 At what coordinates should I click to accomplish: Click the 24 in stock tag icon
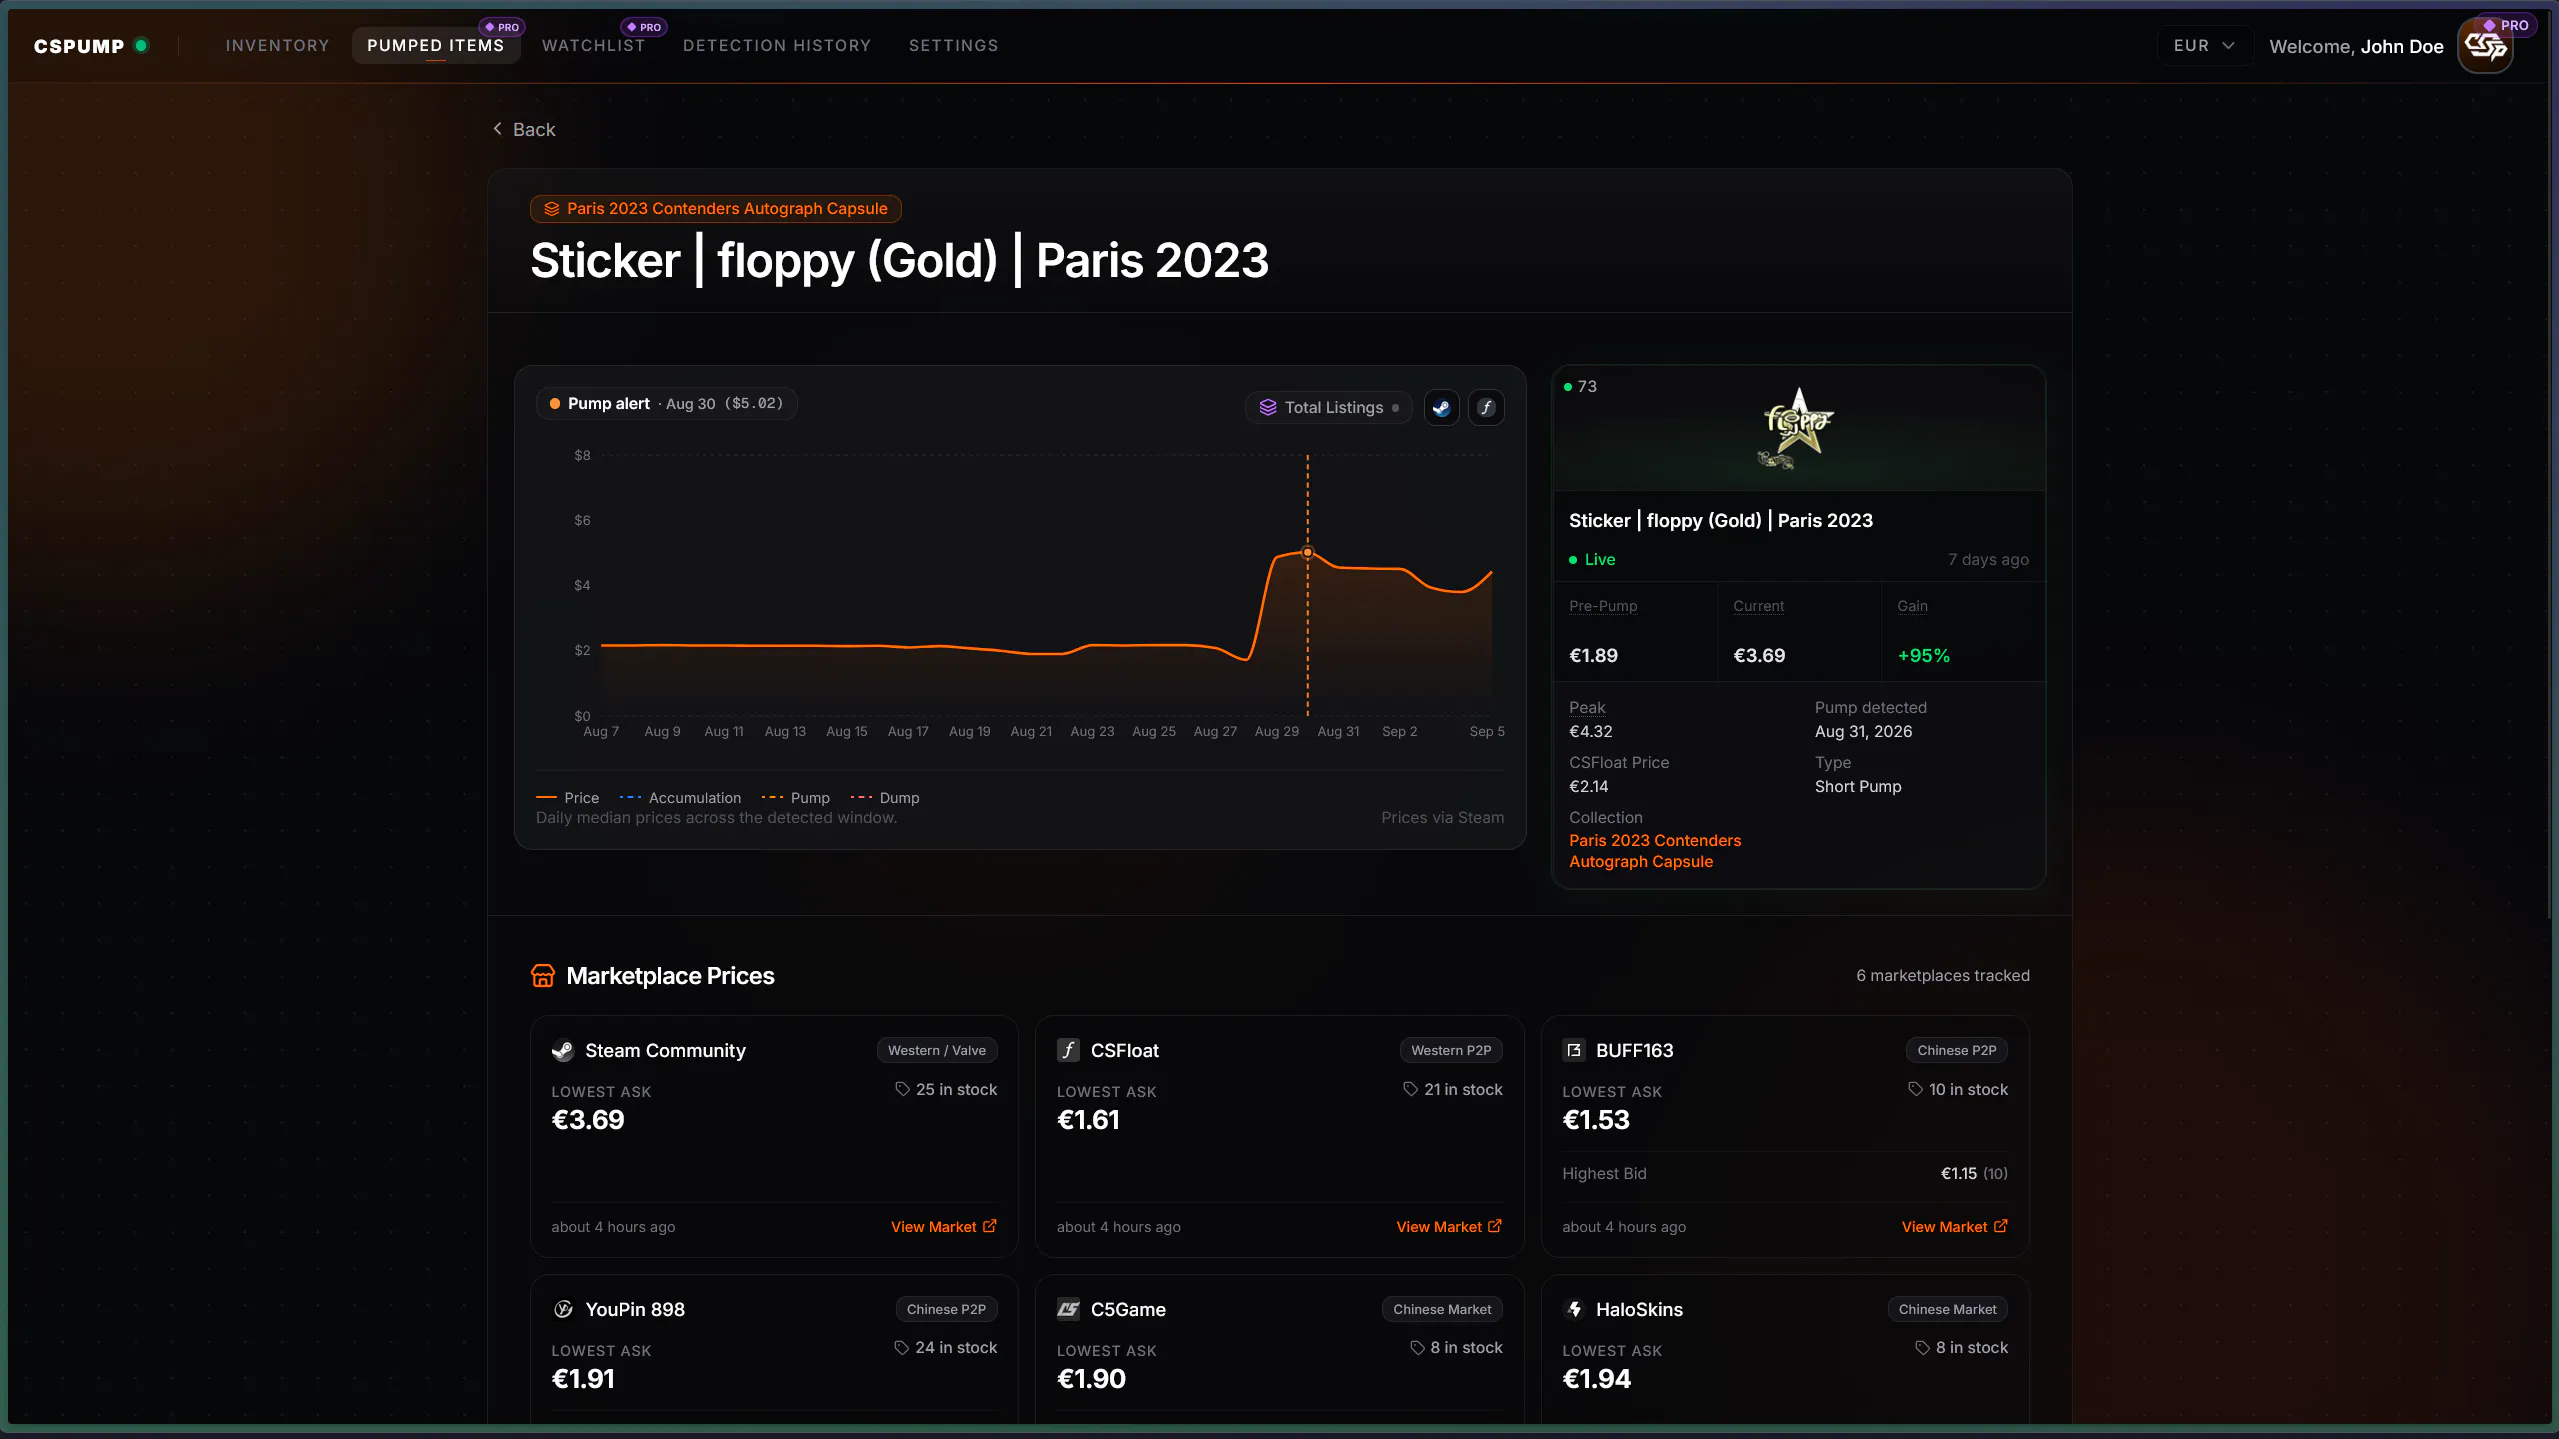point(901,1348)
